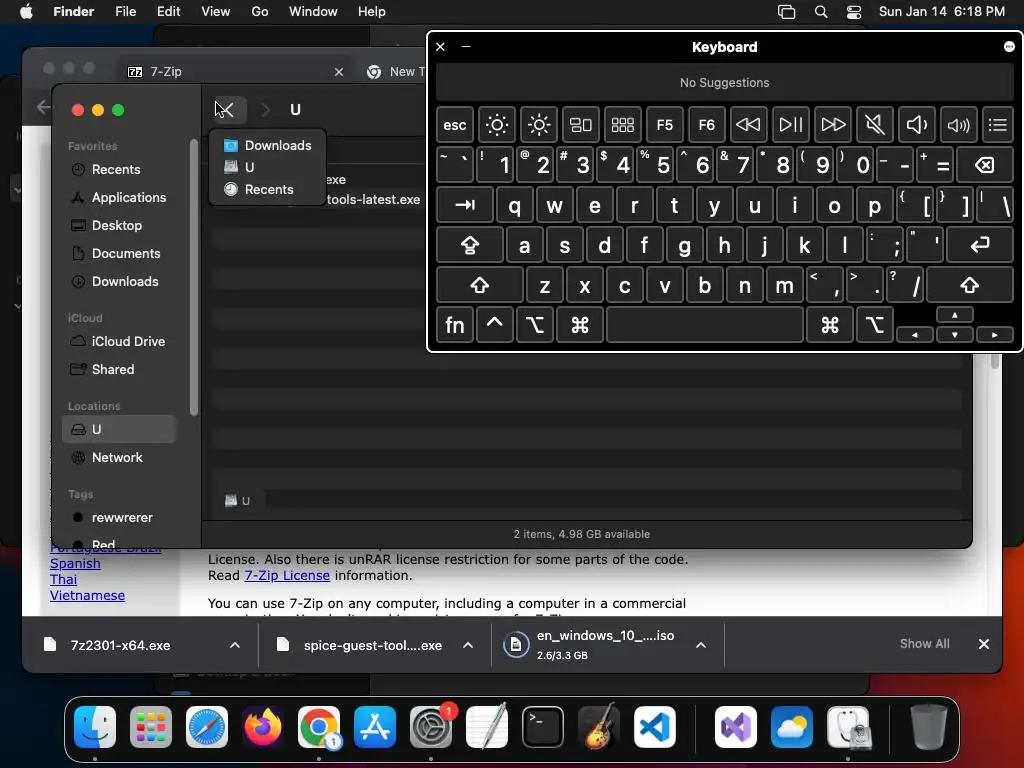Switch to the 7-Zip browser tab

click(x=235, y=72)
